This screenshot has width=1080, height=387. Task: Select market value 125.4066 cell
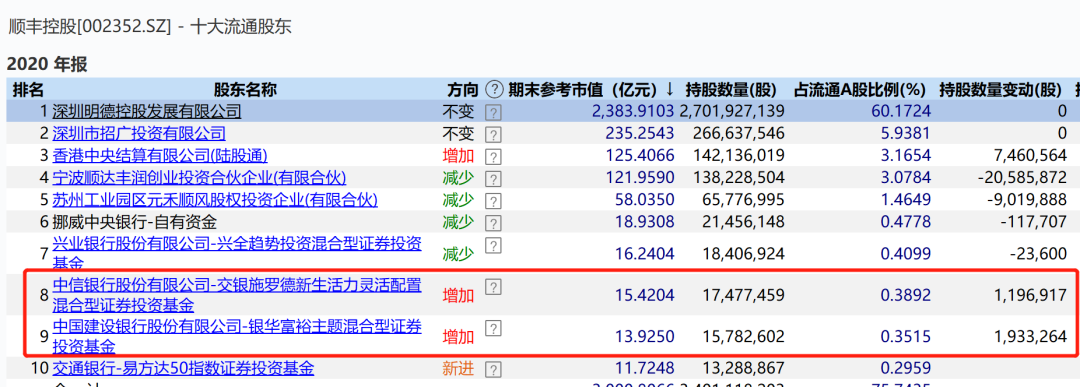click(x=640, y=156)
